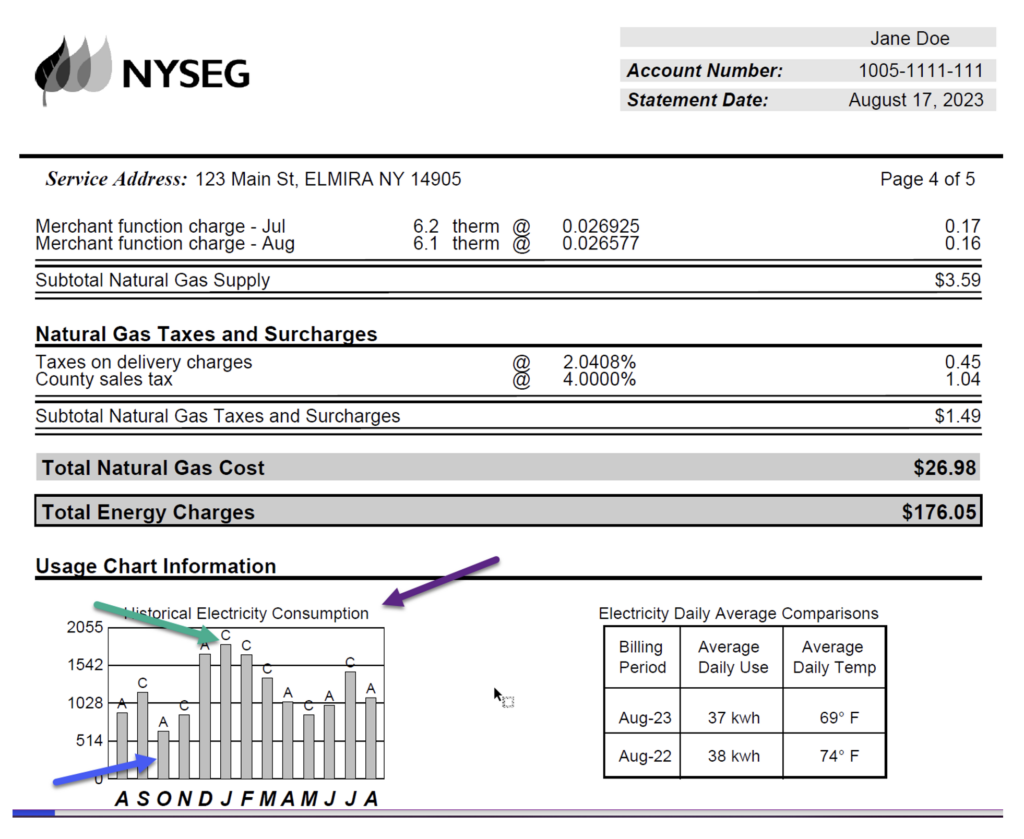Screen dimensions: 1024x839
Task: Click the February bar in the chart
Action: click(x=246, y=717)
